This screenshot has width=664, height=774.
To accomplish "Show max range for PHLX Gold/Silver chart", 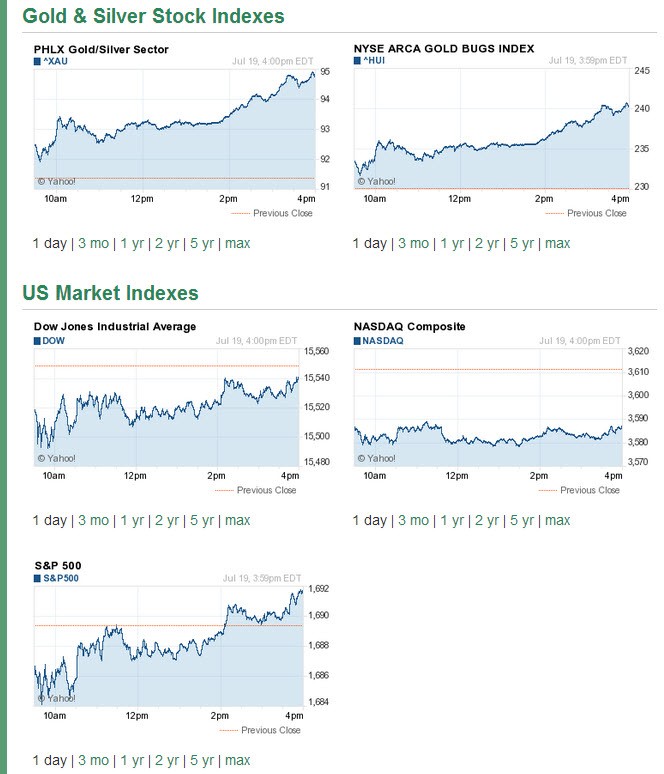I will tap(237, 243).
